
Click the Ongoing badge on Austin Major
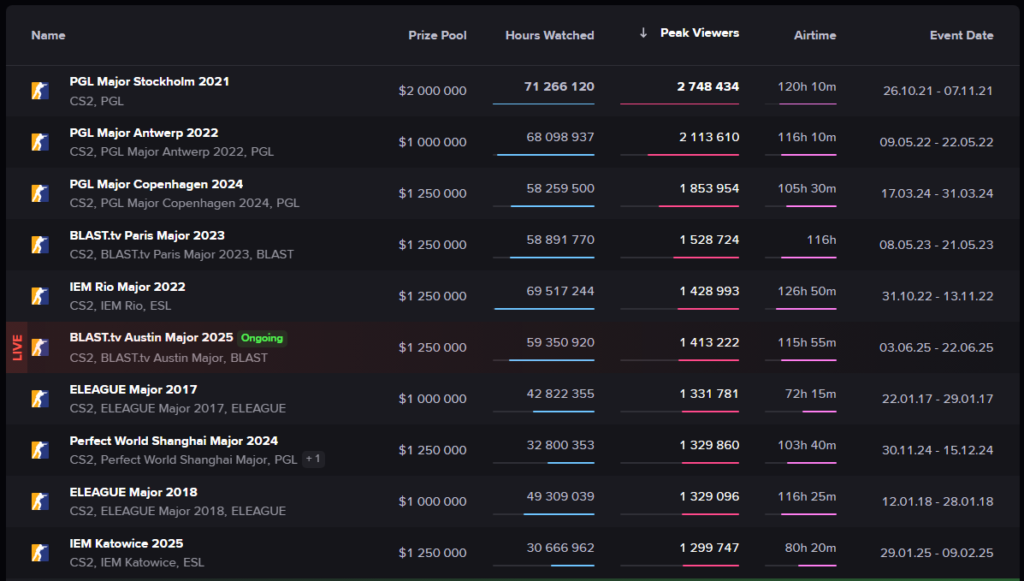(x=262, y=338)
